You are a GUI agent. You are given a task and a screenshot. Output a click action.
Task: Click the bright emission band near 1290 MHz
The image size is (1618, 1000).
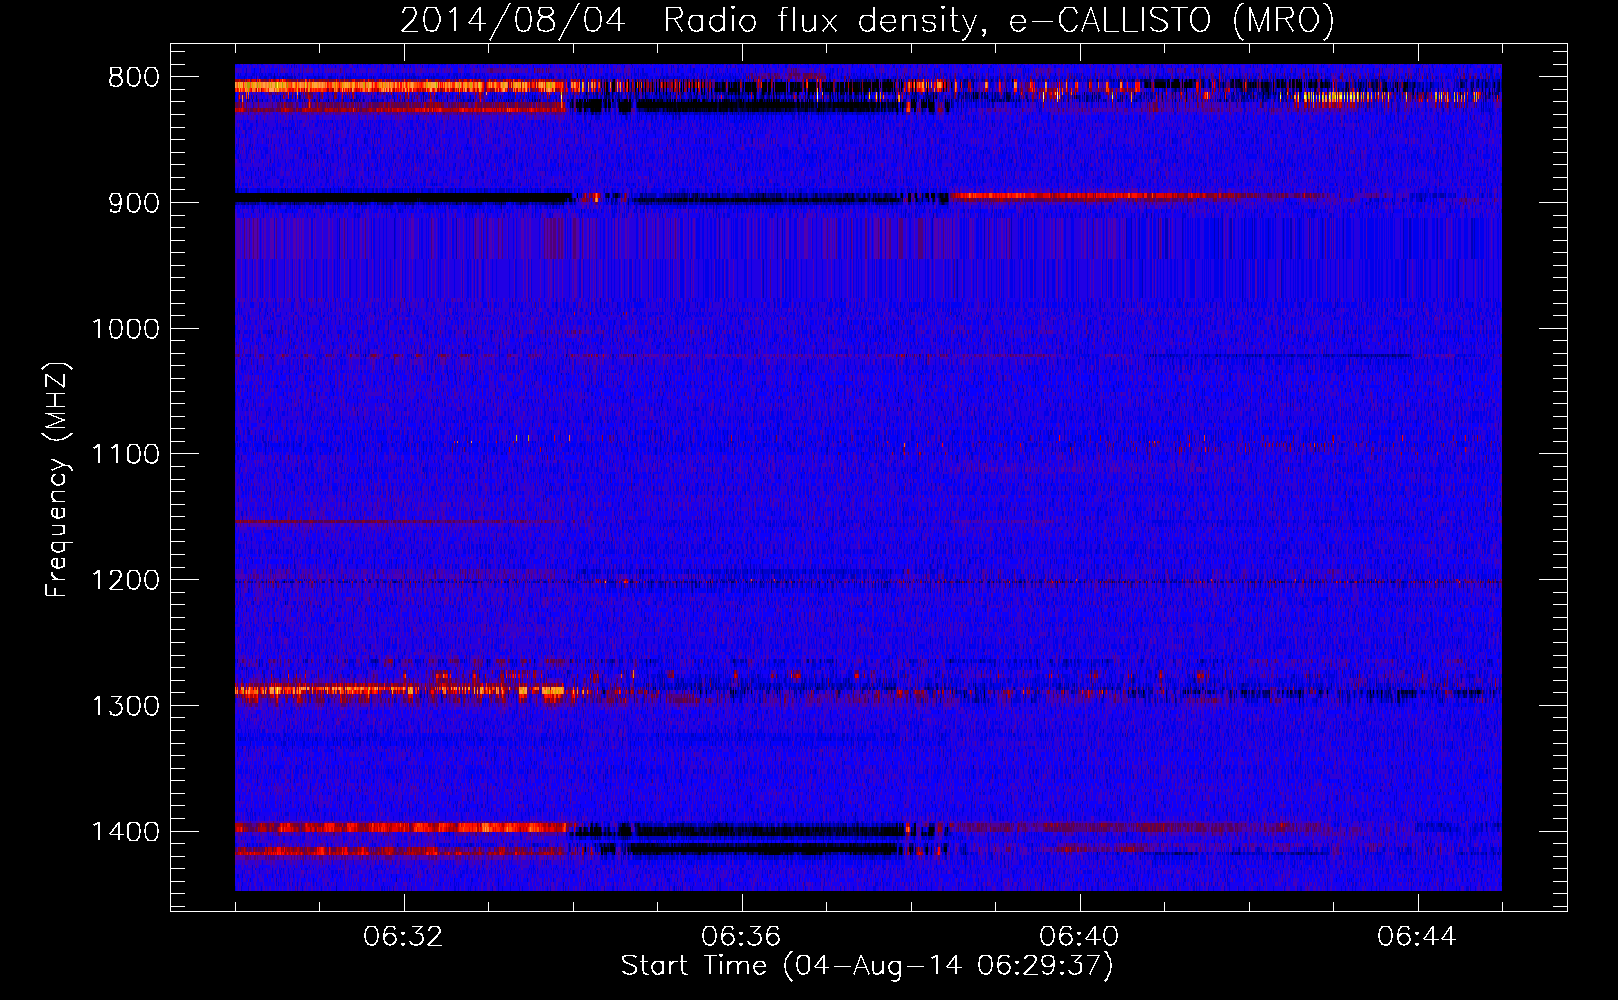point(400,690)
